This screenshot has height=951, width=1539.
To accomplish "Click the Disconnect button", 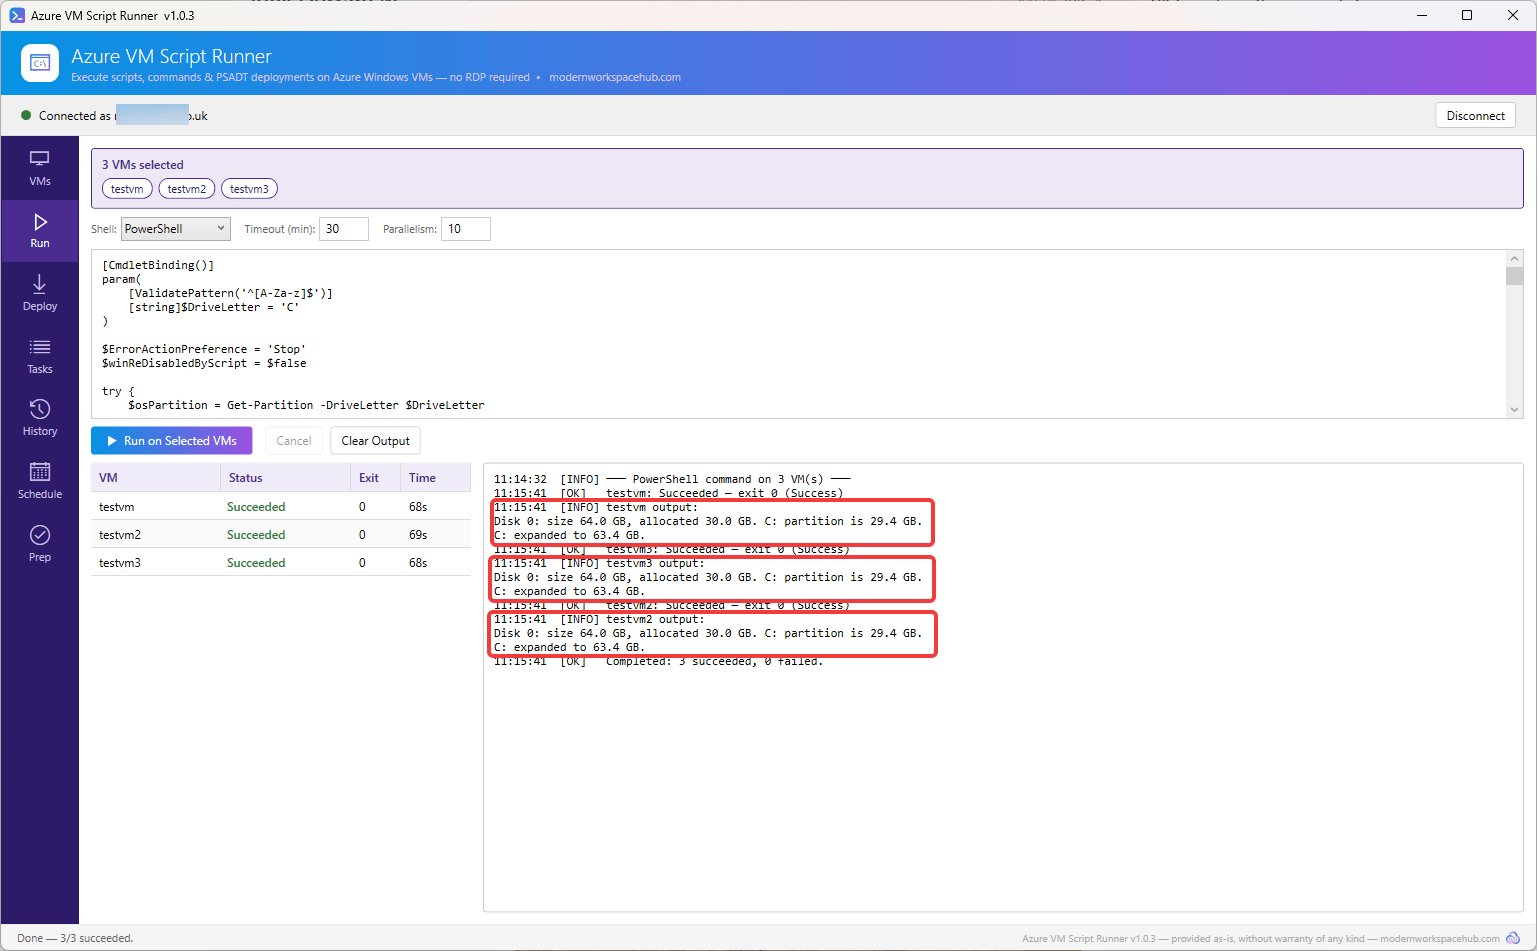I will [1475, 116].
